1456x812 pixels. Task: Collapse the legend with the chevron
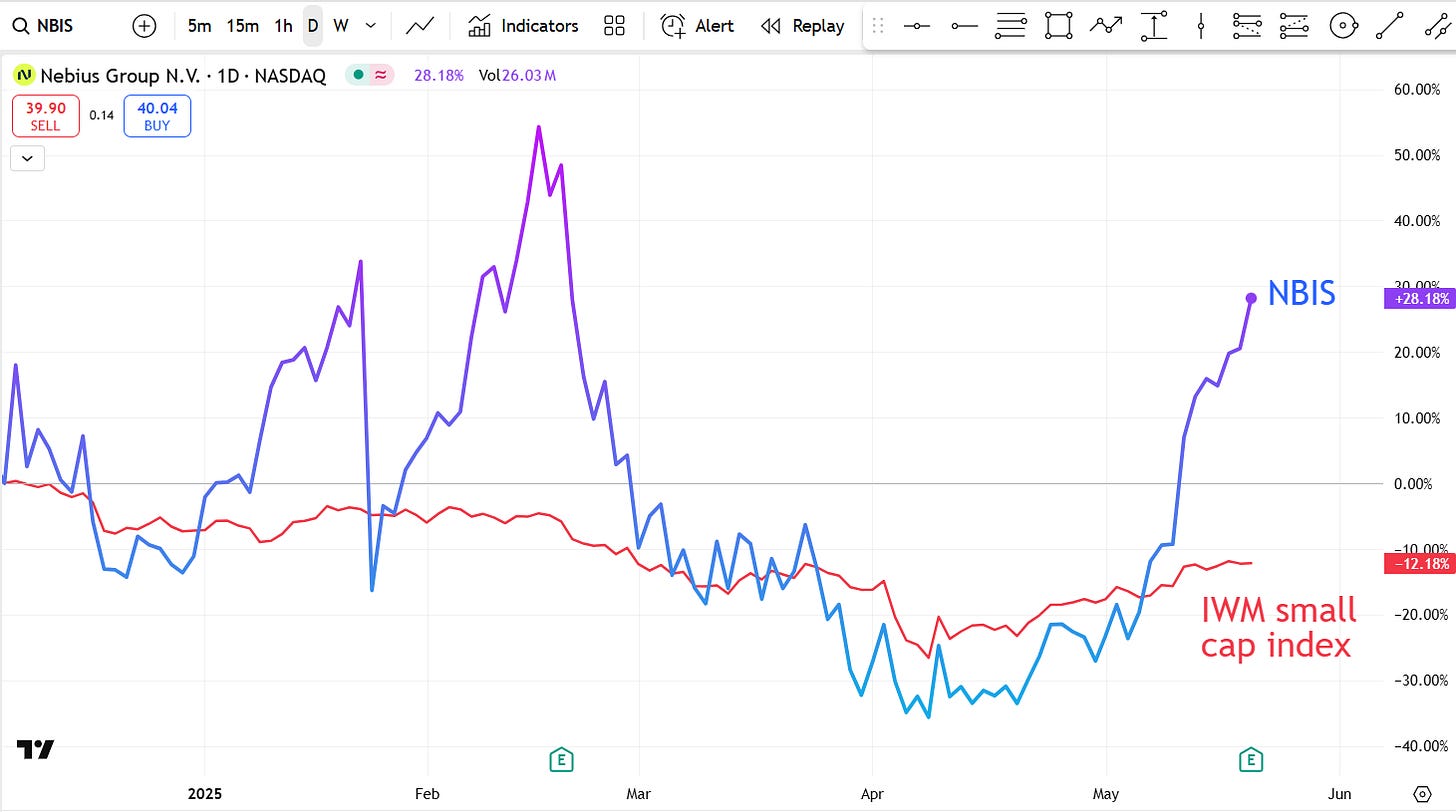[28, 158]
